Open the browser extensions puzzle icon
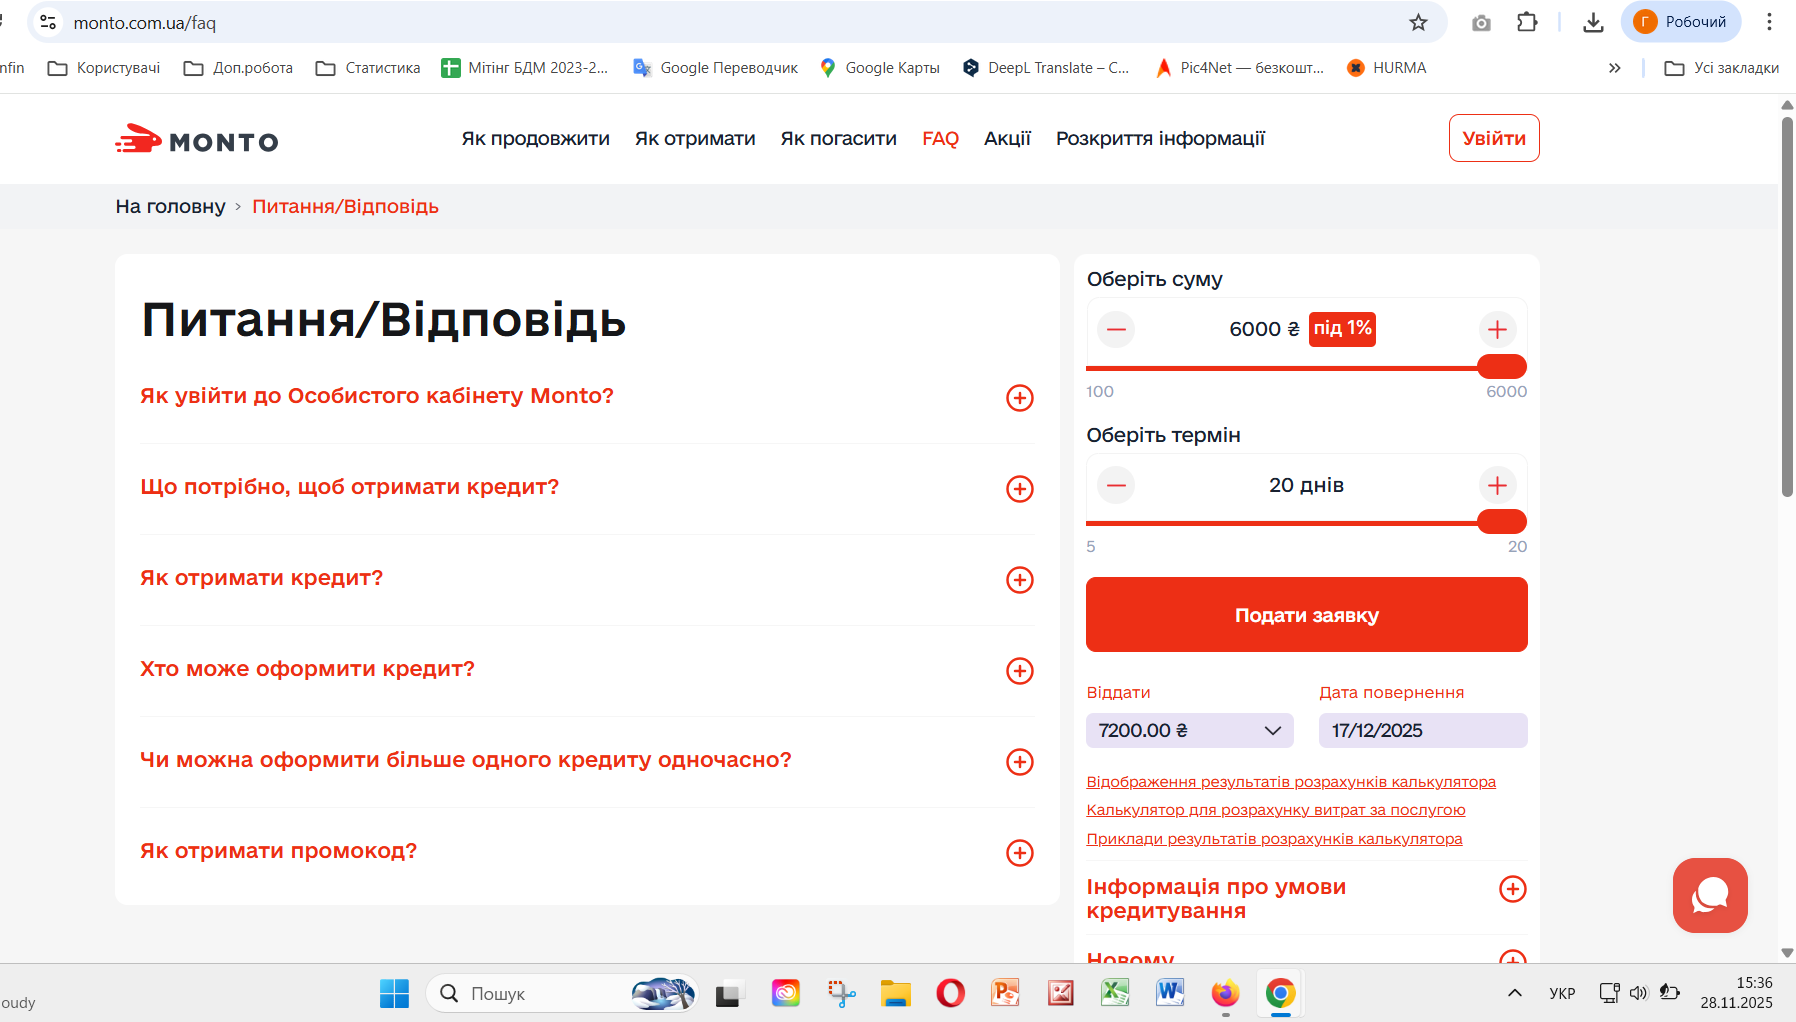The height and width of the screenshot is (1022, 1796). pyautogui.click(x=1527, y=22)
